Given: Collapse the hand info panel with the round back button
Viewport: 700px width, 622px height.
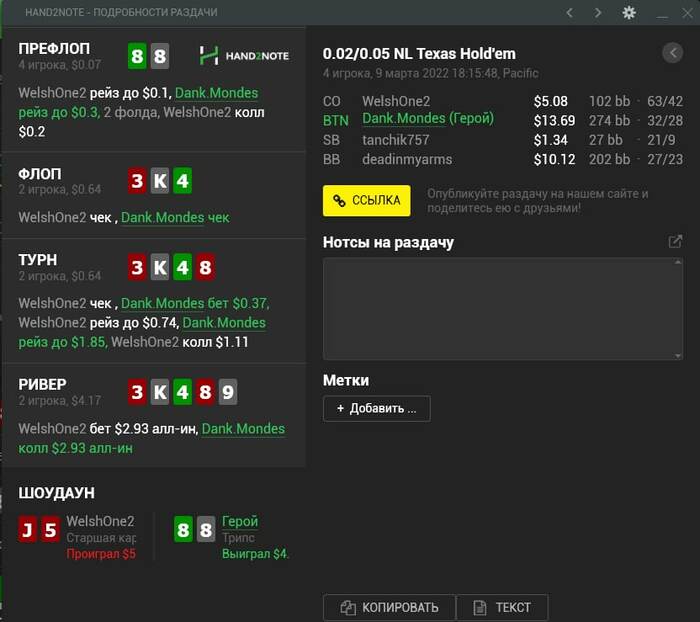Looking at the screenshot, I should (672, 53).
